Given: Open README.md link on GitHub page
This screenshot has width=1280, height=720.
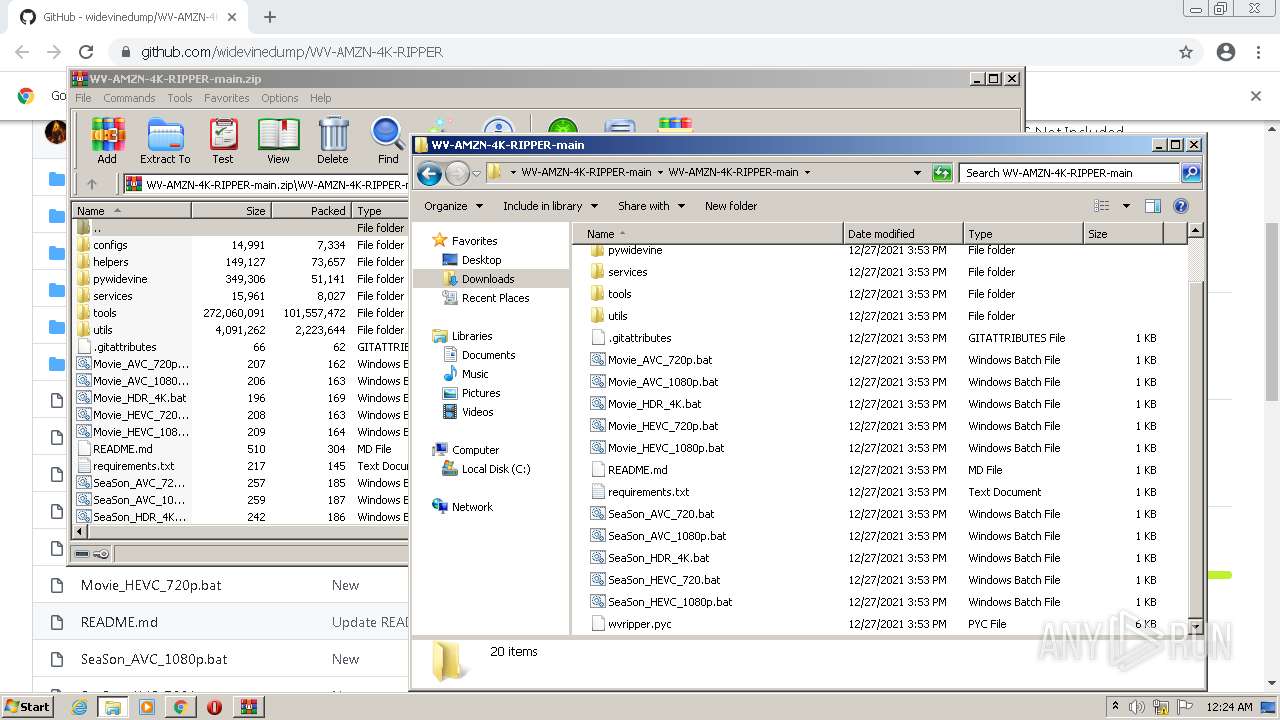Looking at the screenshot, I should [x=119, y=622].
